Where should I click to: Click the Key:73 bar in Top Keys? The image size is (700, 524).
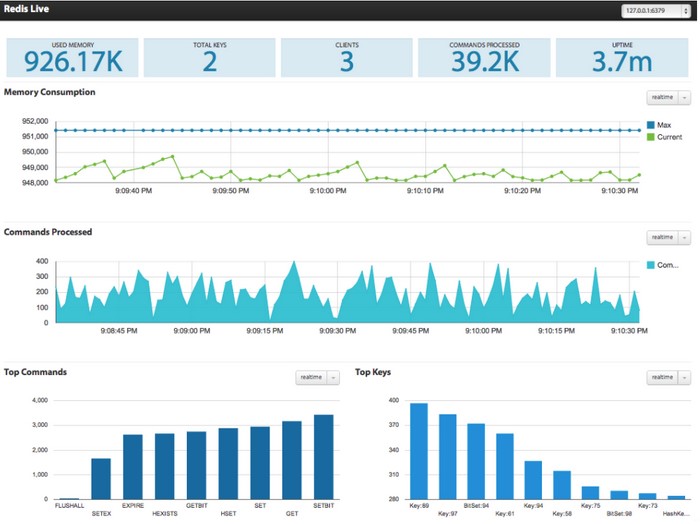coord(648,496)
